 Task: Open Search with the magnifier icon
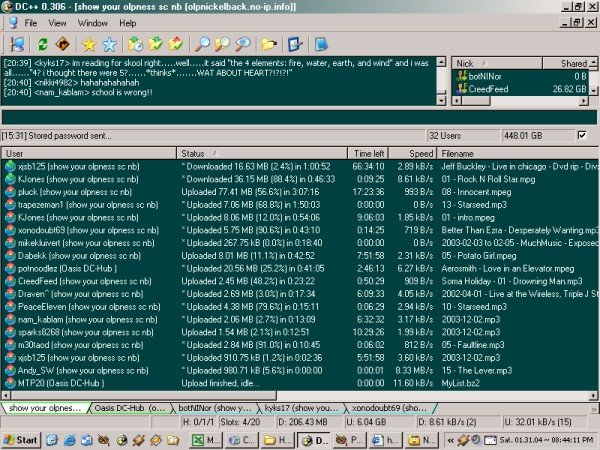(x=202, y=44)
